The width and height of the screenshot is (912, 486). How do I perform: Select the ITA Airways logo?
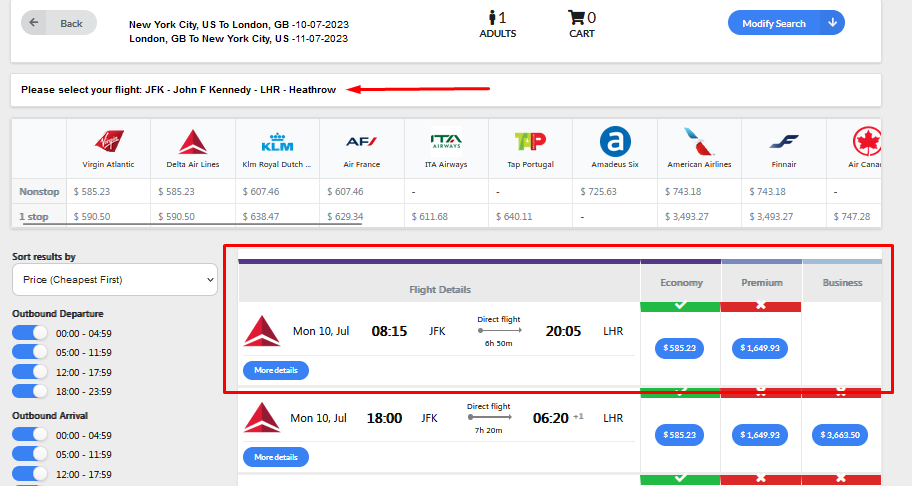[446, 141]
